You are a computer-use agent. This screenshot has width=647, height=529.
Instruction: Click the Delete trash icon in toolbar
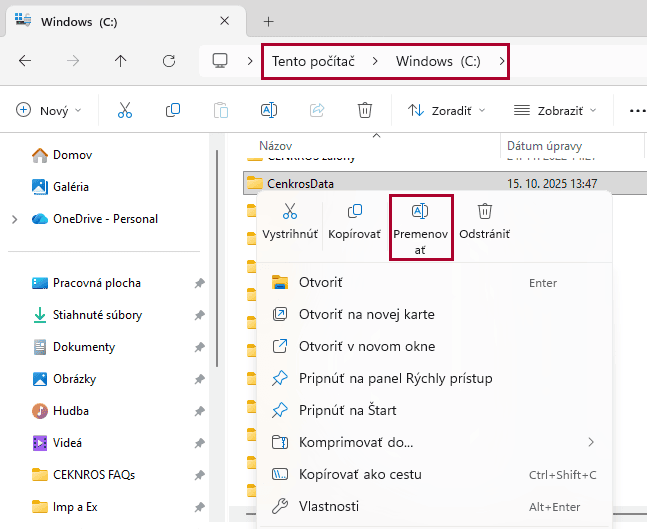click(x=365, y=111)
